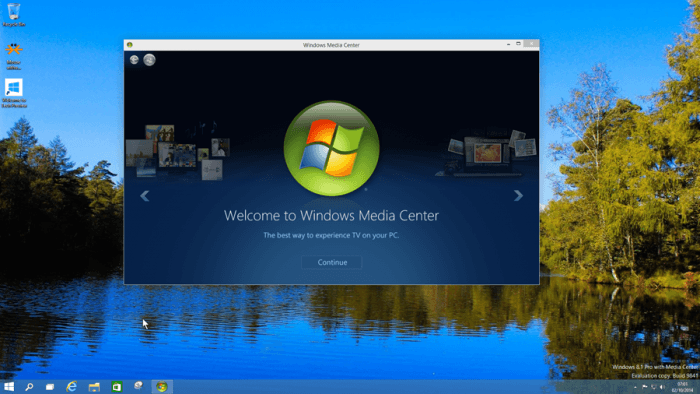Screen dimensions: 700x394
Task: Open taskbar Search magnifier
Action: click(x=29, y=387)
